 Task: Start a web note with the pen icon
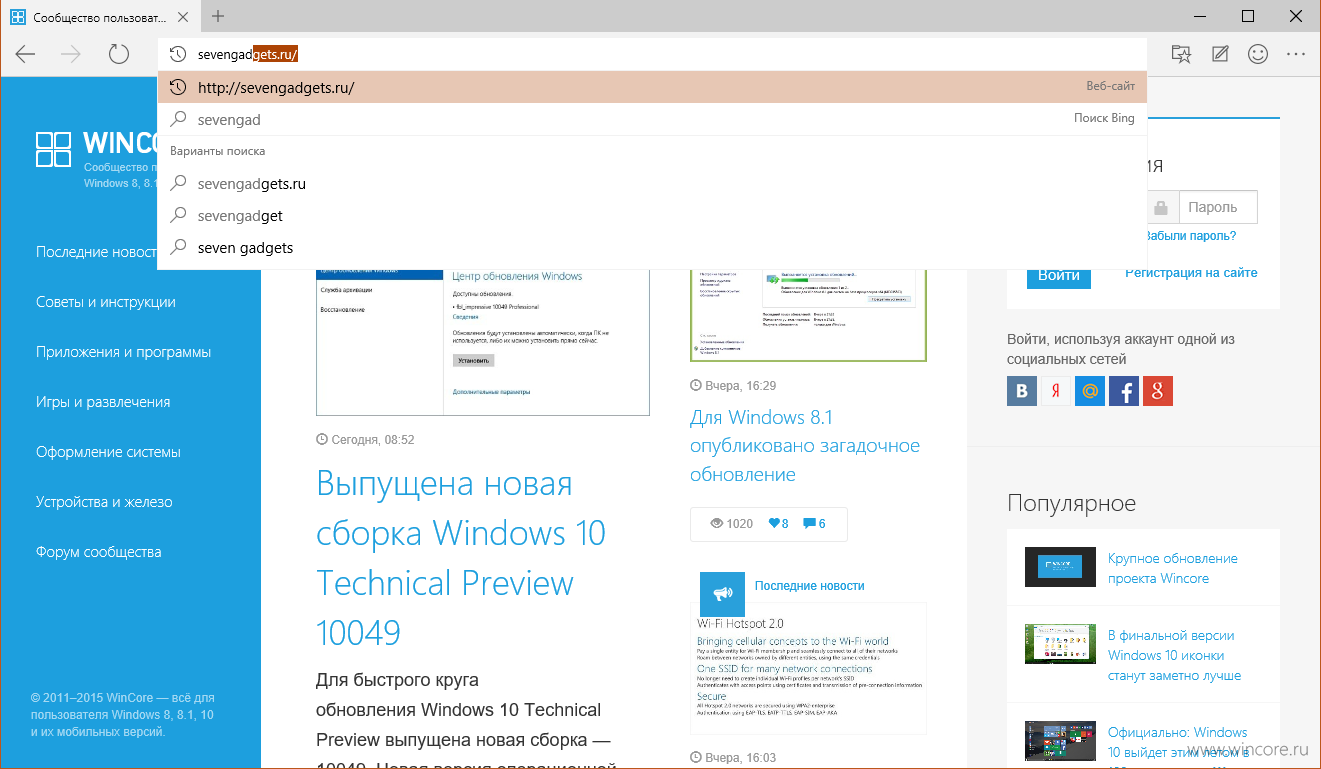click(1220, 54)
